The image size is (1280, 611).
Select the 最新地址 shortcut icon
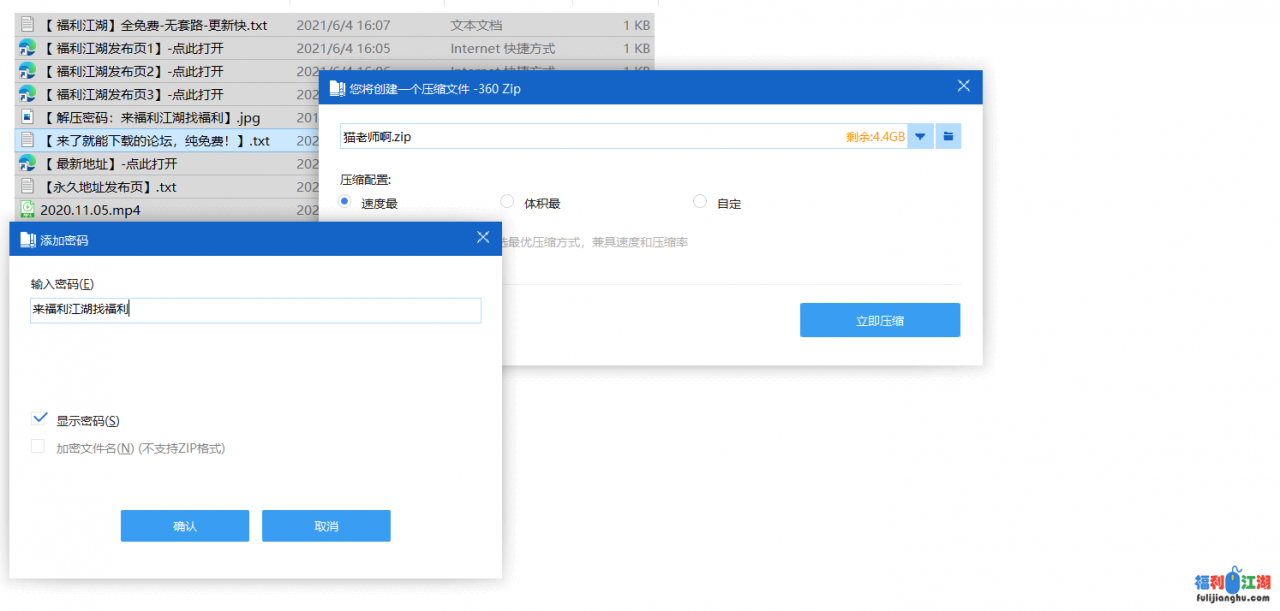coord(28,163)
